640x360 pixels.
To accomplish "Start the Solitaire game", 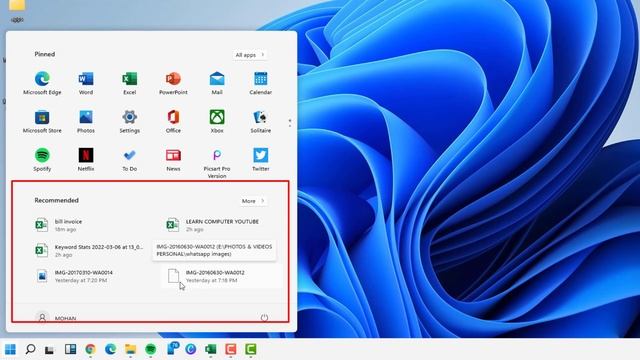I will [x=260, y=122].
